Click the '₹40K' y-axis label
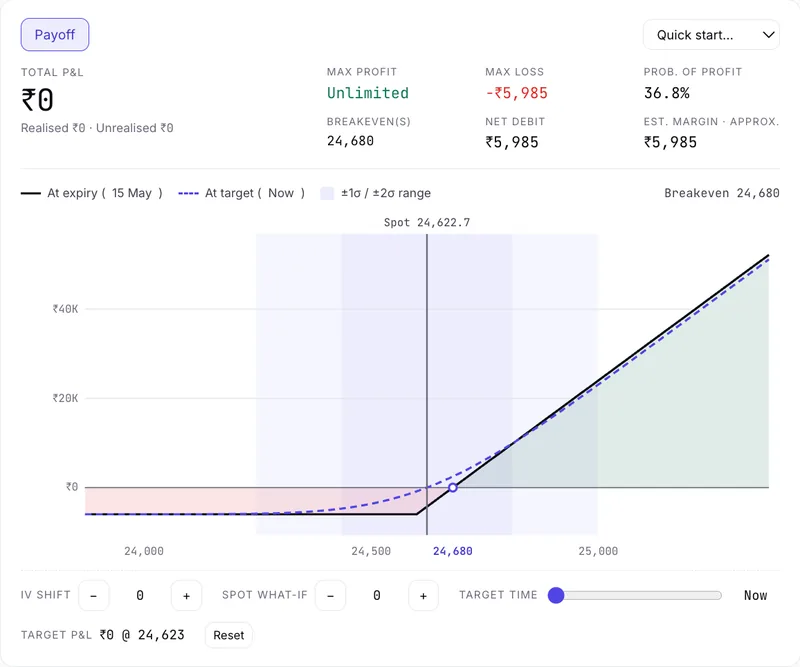This screenshot has height=667, width=800. (x=65, y=309)
